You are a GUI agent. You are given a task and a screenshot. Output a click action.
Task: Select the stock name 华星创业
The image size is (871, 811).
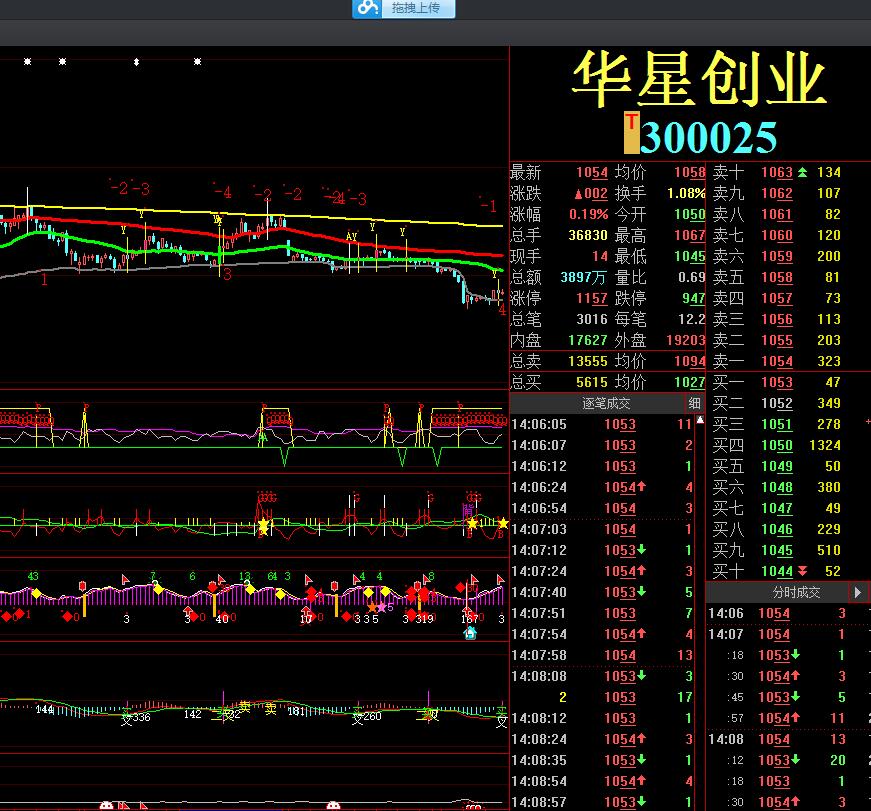699,79
